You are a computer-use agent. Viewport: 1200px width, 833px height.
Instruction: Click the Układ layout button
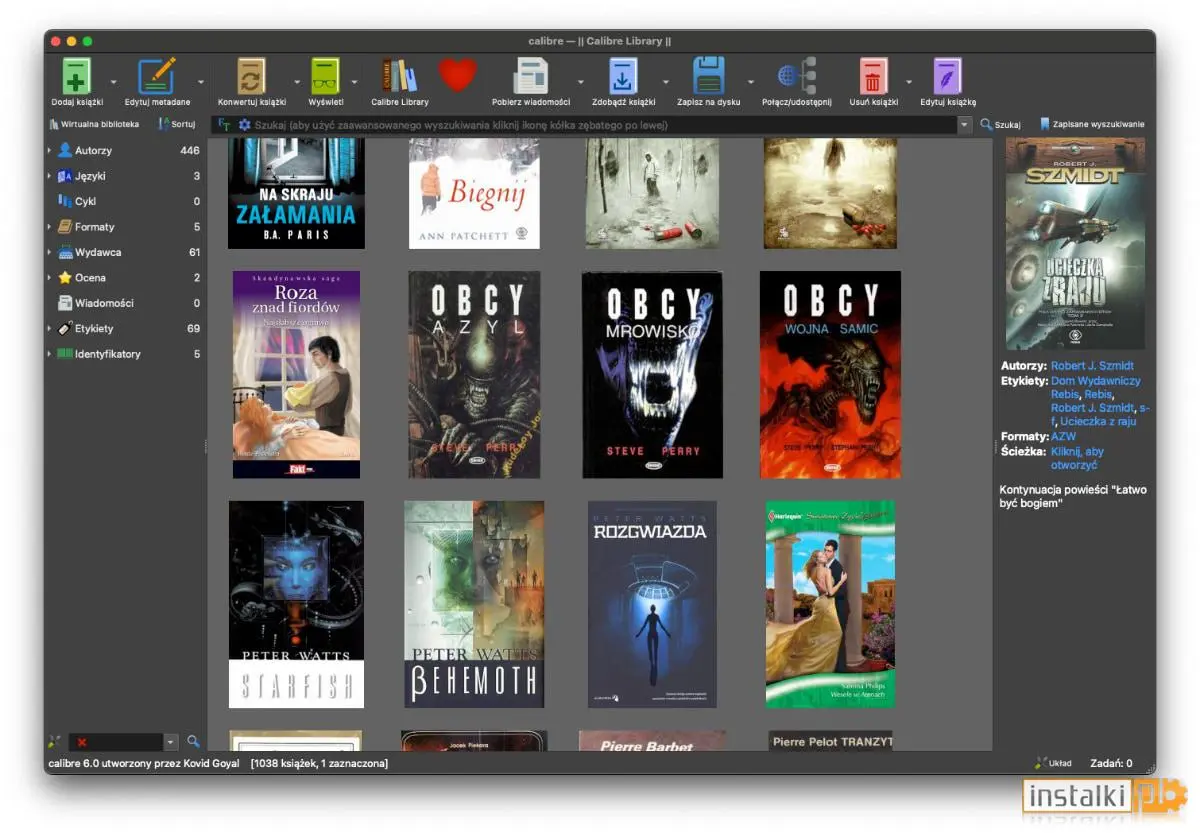tap(1053, 763)
